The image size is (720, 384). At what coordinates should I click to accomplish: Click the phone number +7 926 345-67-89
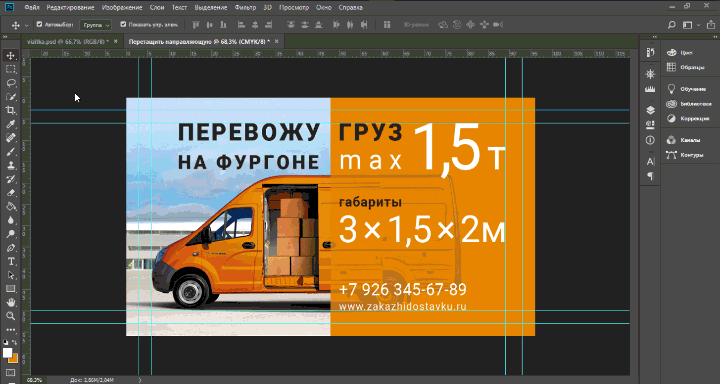[402, 289]
